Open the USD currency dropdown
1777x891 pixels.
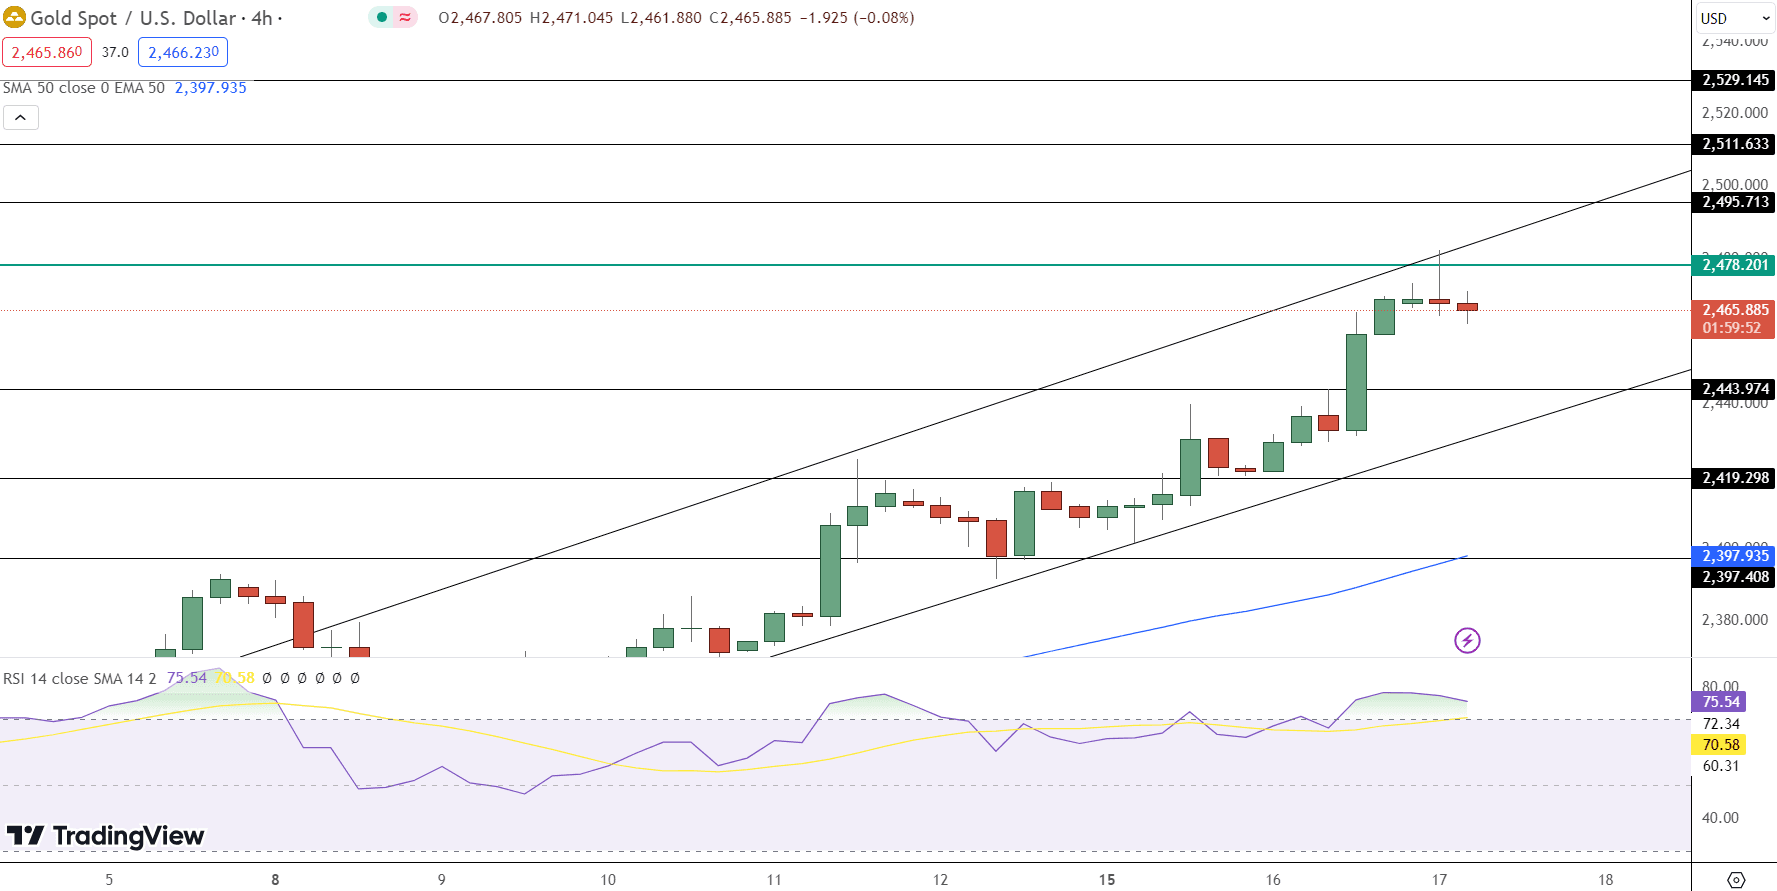(1734, 18)
